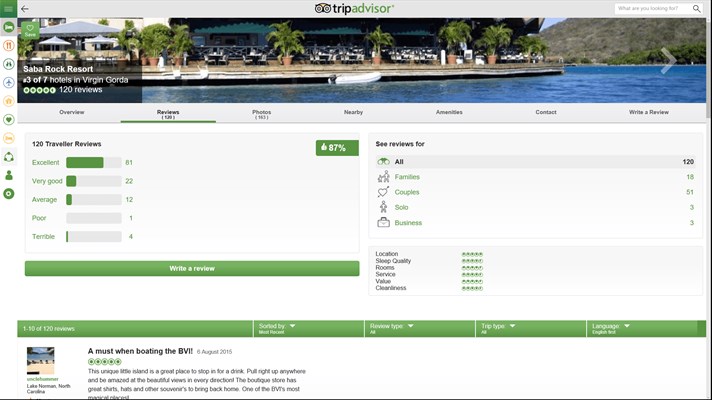Switch to the Nearby tab
Viewport: 712px width, 400px height.
[353, 112]
